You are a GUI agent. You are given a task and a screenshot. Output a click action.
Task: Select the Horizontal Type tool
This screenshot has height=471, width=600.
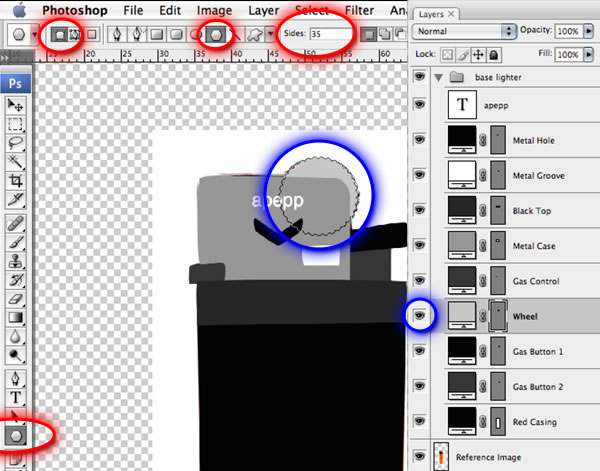click(x=16, y=396)
